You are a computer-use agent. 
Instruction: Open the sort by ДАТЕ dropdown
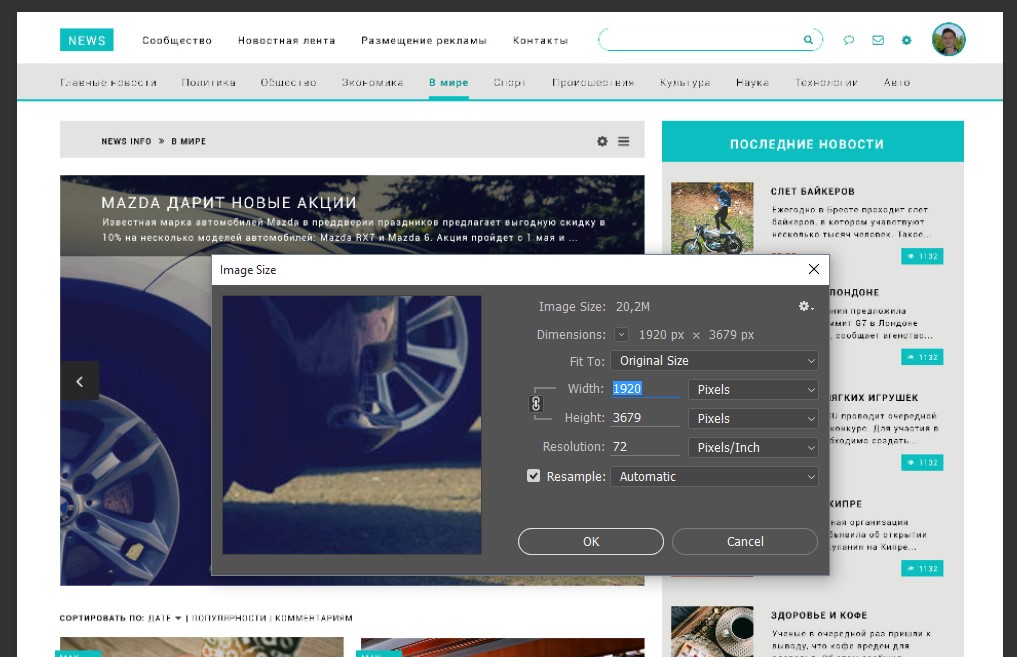point(165,618)
